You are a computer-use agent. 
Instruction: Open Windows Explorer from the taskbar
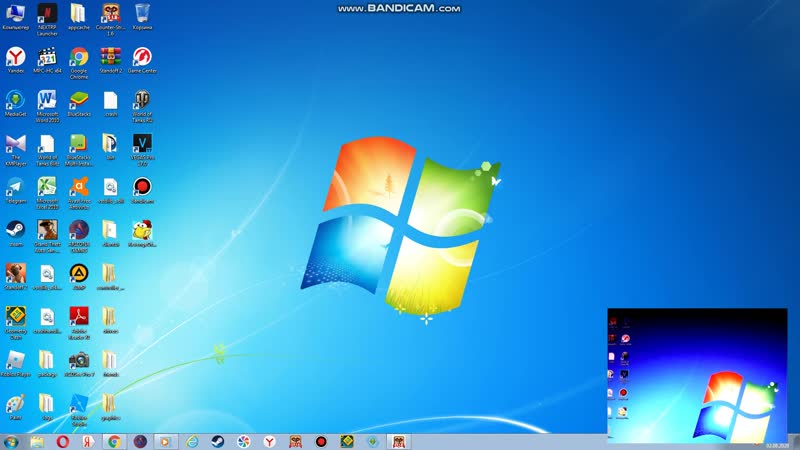pyautogui.click(x=37, y=442)
